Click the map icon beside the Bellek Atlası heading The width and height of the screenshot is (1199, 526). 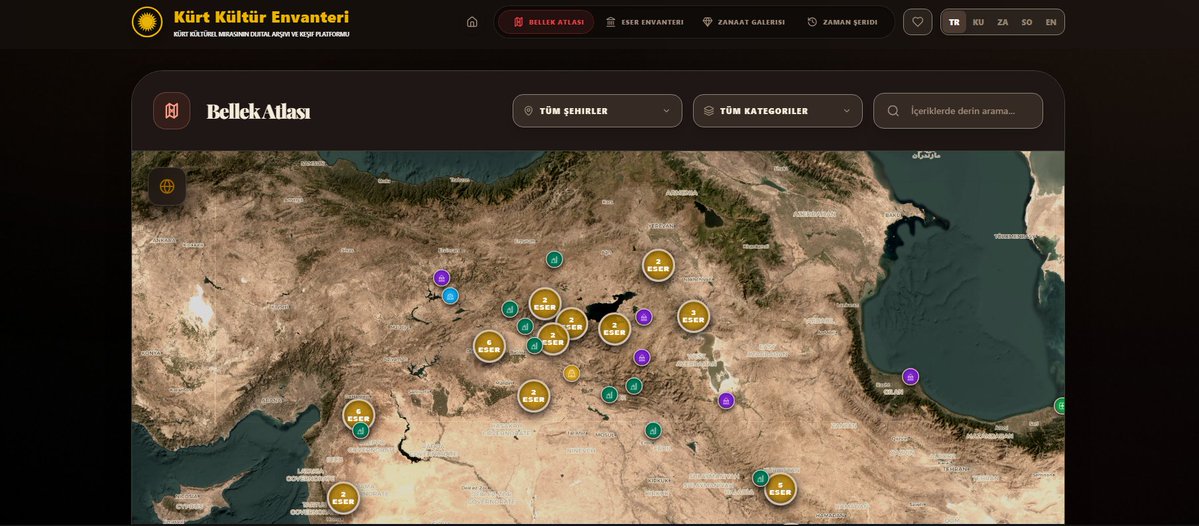(171, 111)
